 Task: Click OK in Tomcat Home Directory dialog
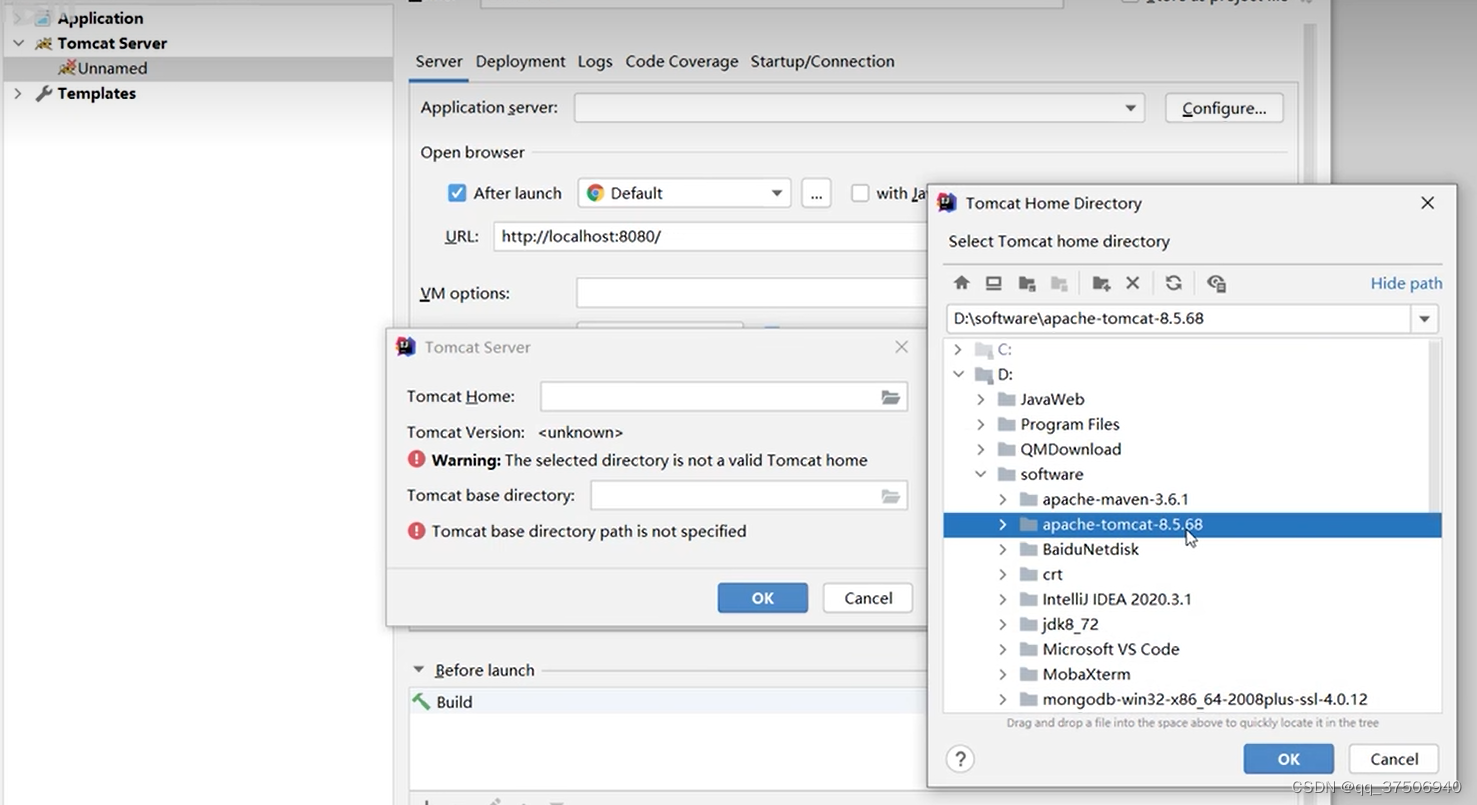pos(1288,759)
